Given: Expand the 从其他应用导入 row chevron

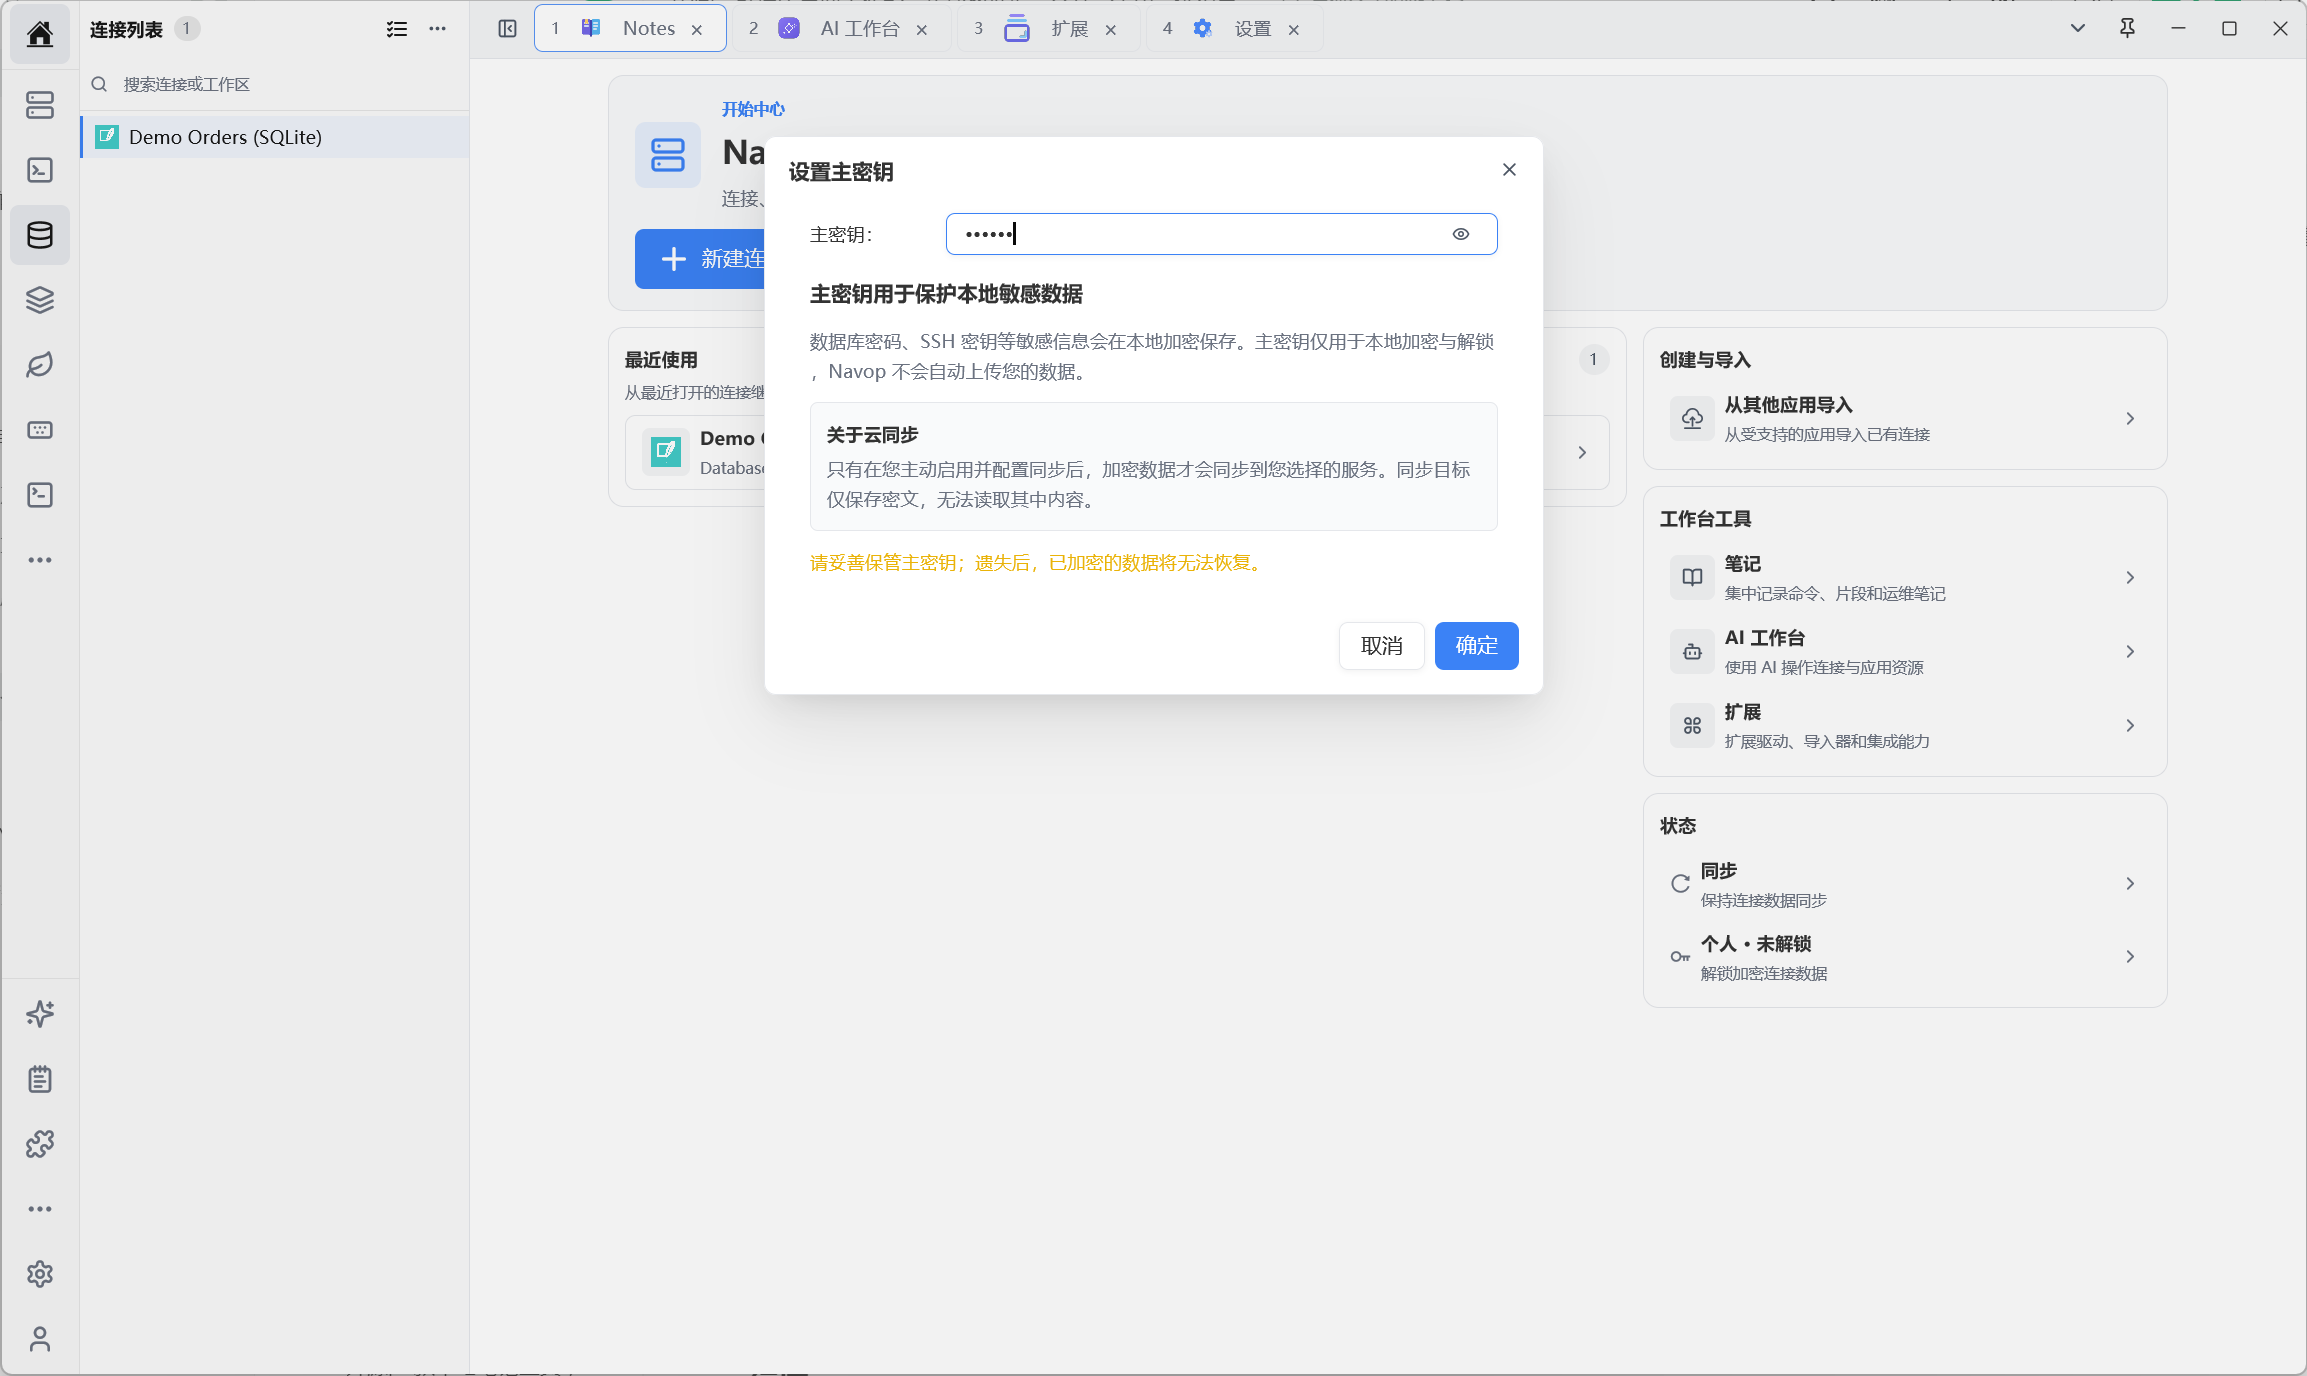Looking at the screenshot, I should pyautogui.click(x=2130, y=419).
